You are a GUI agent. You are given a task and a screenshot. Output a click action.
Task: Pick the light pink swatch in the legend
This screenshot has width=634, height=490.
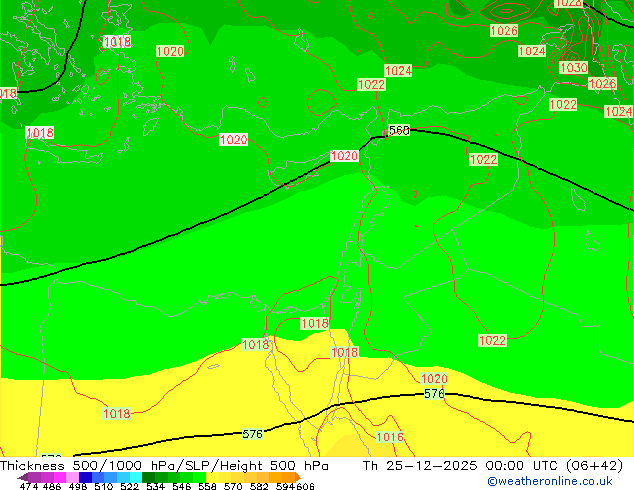[72, 477]
